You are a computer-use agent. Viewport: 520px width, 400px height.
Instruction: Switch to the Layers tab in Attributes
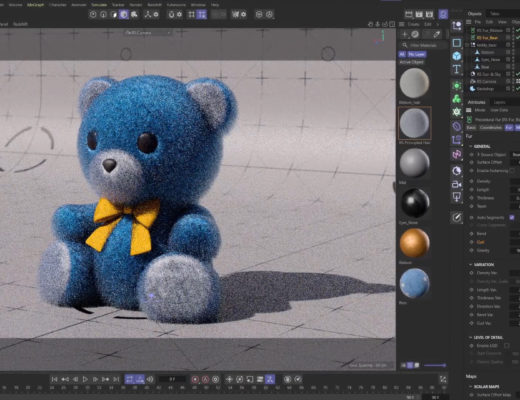coord(499,102)
